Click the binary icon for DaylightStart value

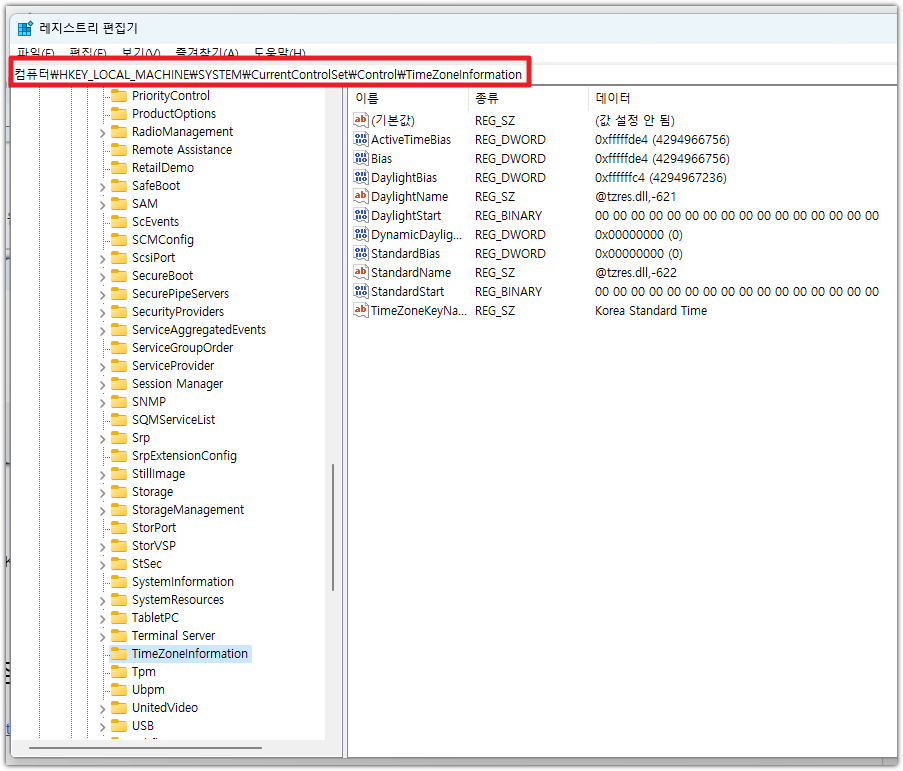coord(361,216)
